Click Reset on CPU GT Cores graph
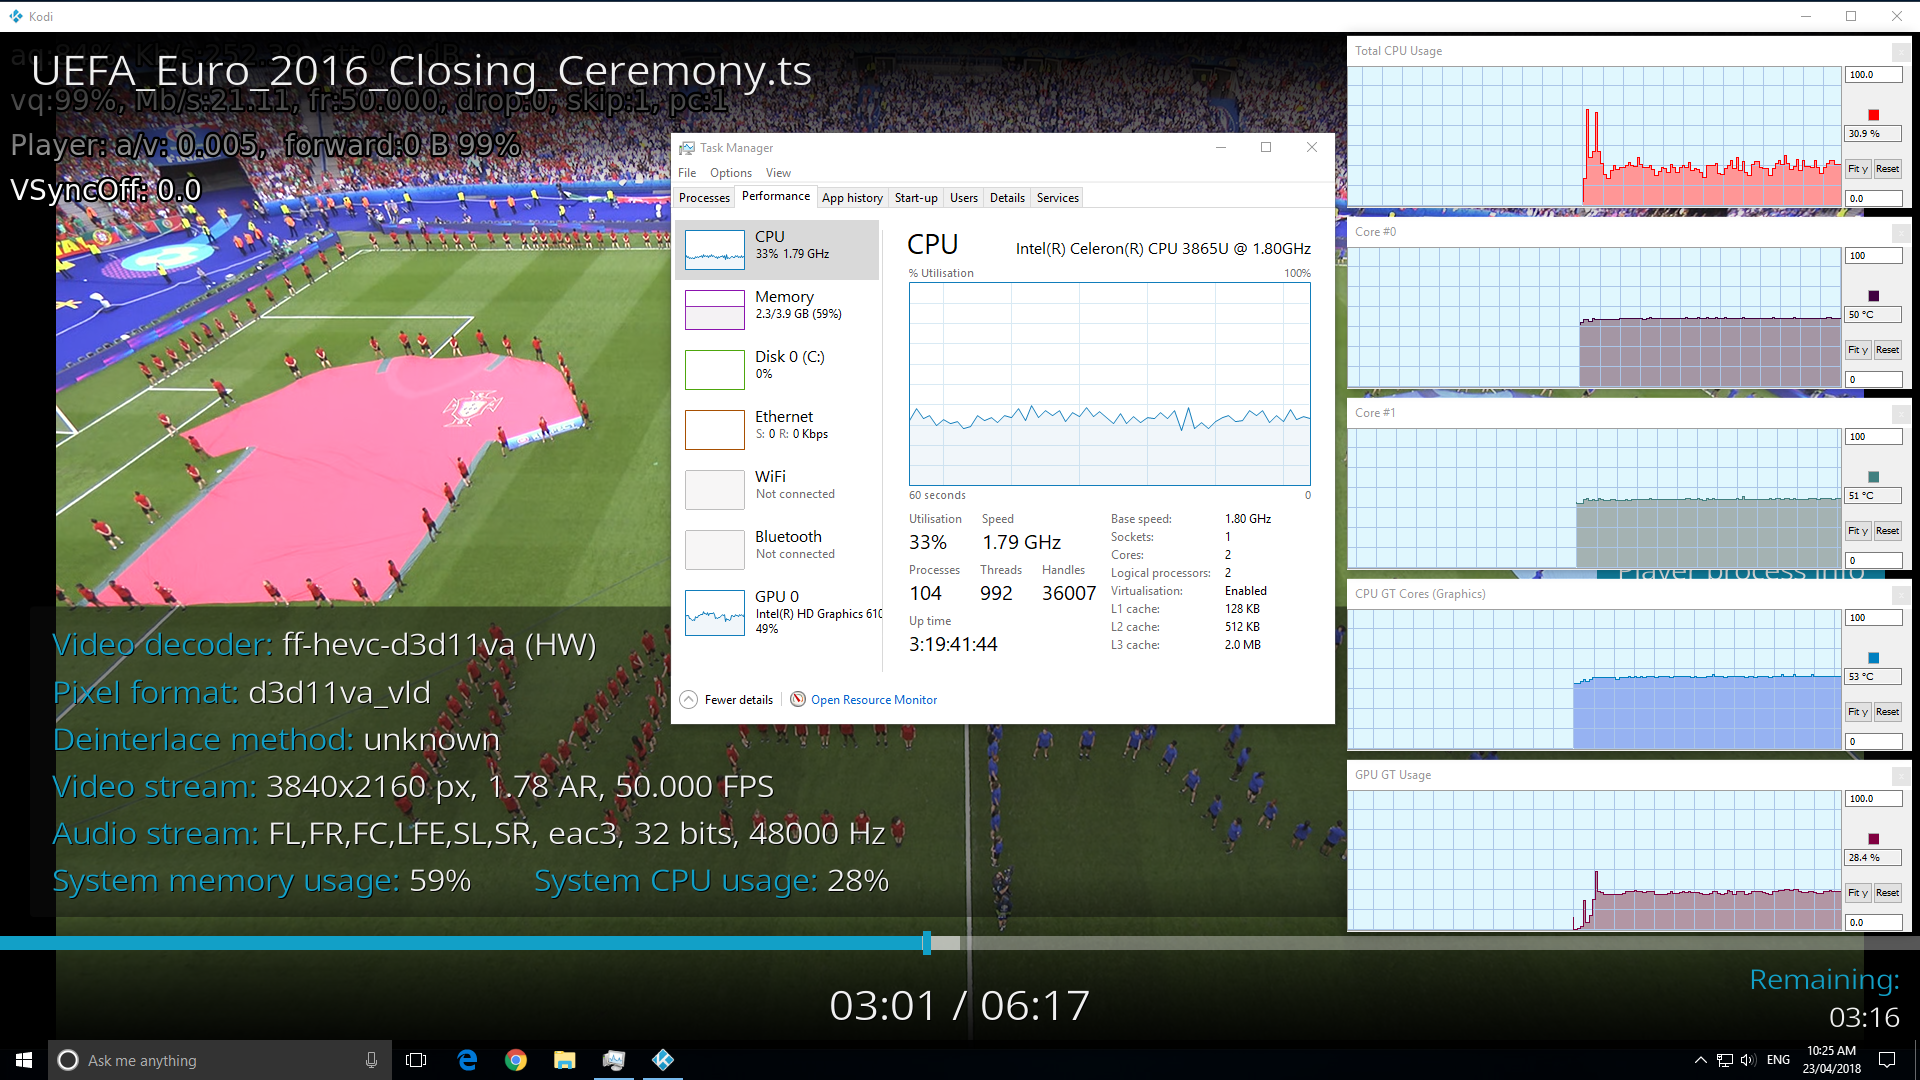Viewport: 1920px width, 1080px height. [x=1887, y=712]
